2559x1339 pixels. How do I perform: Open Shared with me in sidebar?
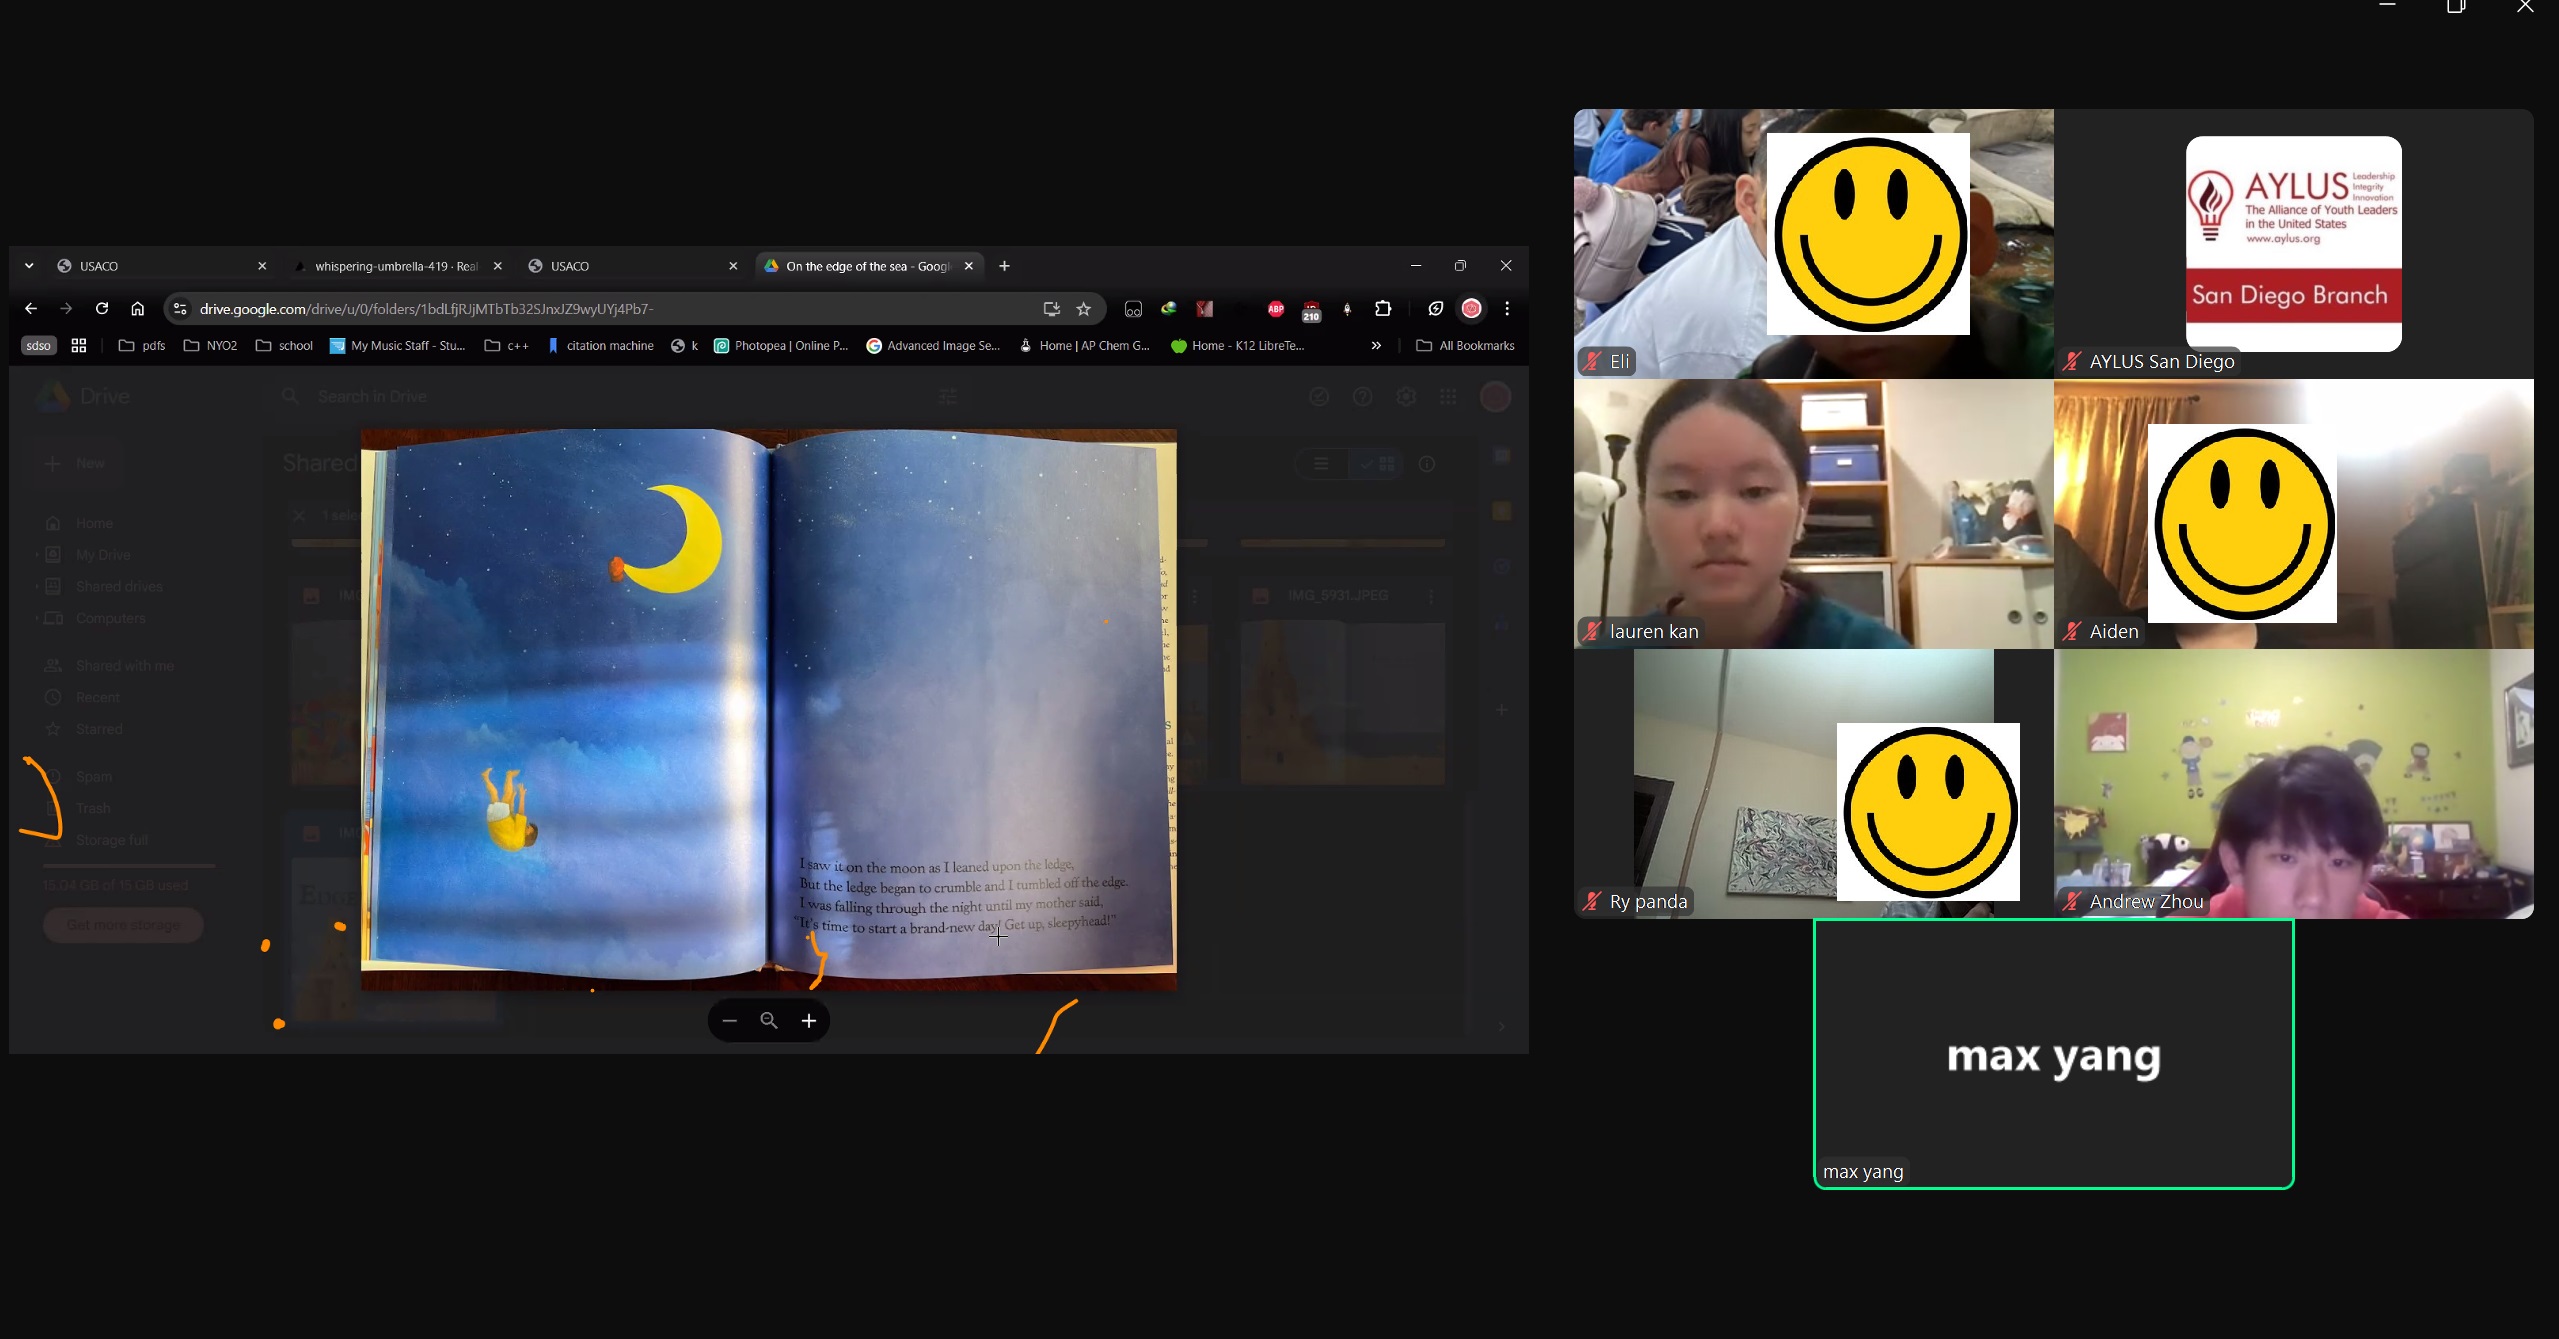(x=124, y=666)
